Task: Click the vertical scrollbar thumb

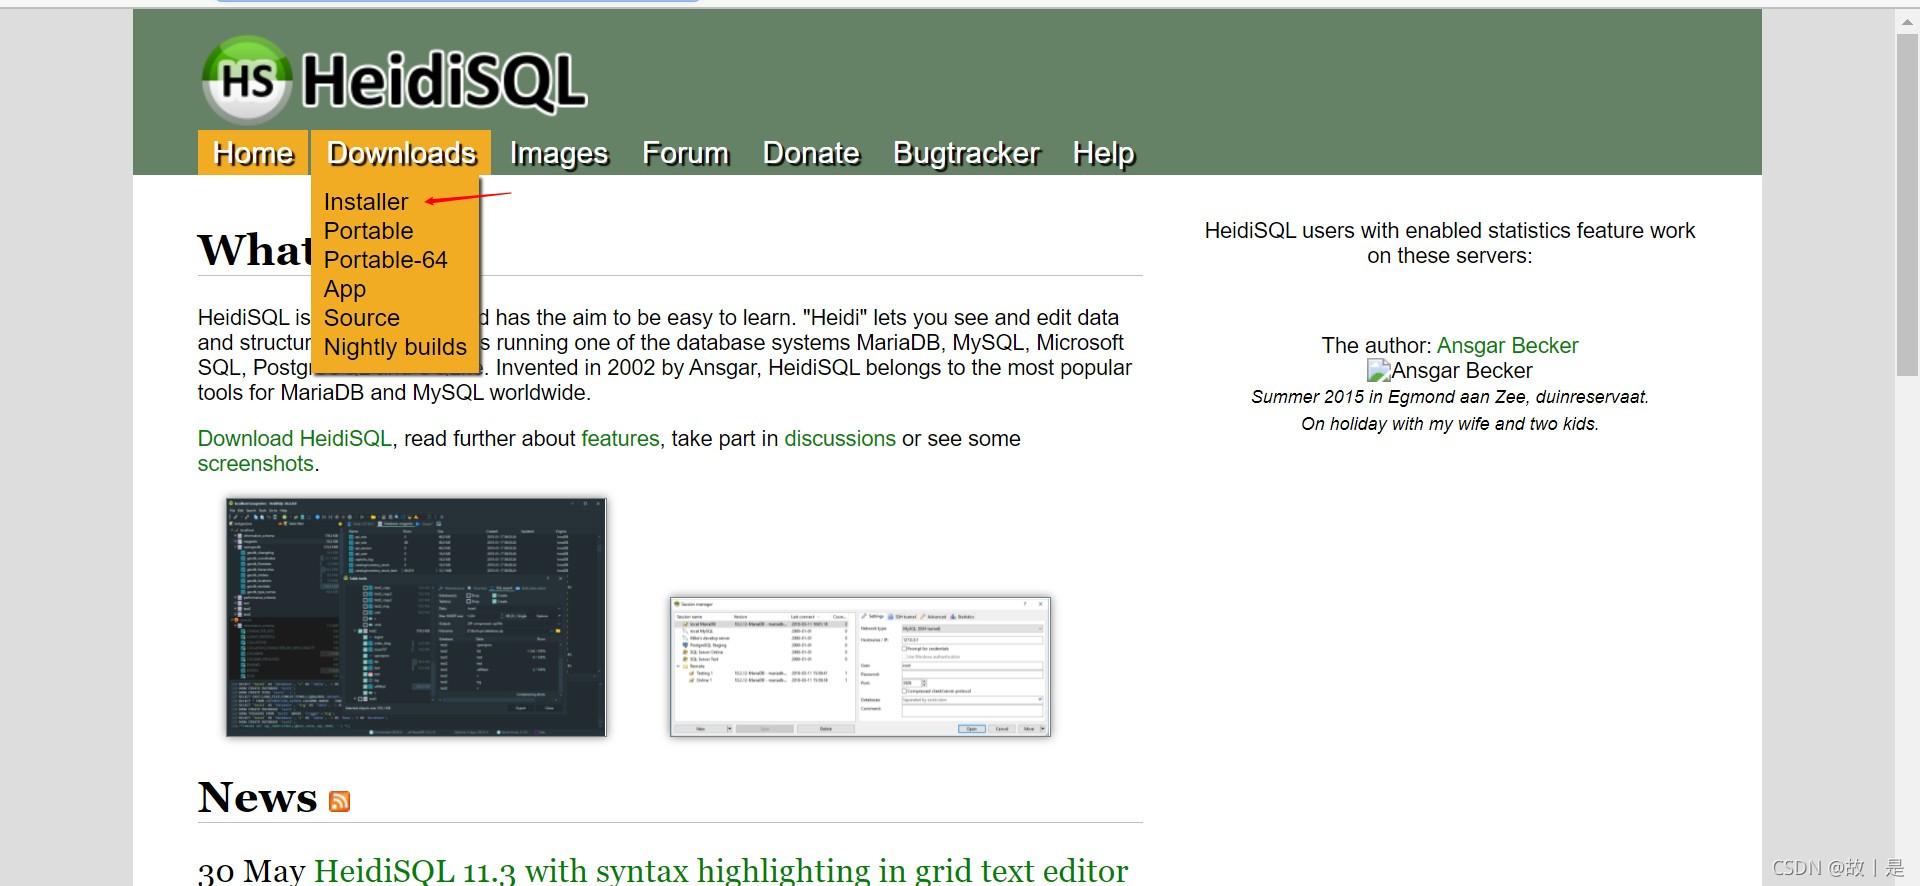Action: pos(1907,205)
